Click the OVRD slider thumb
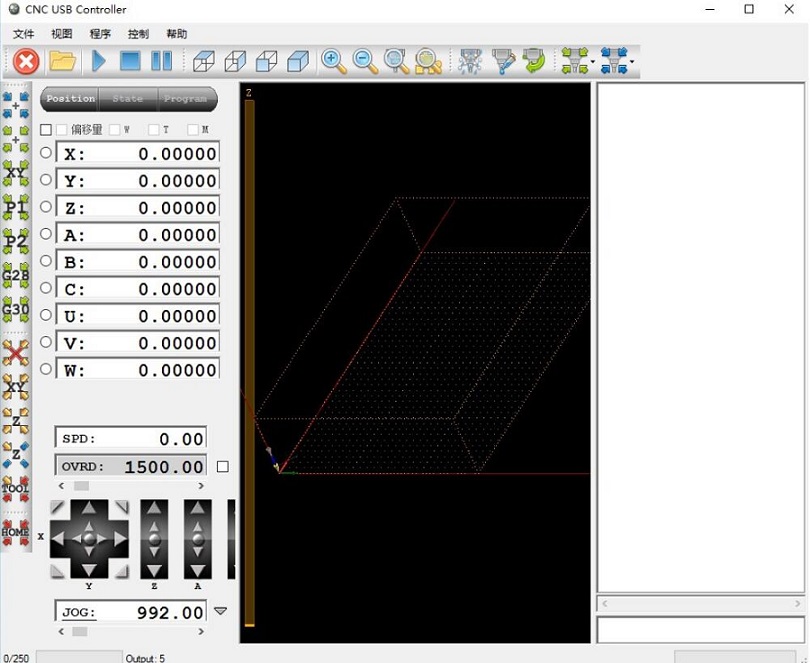 coord(82,486)
